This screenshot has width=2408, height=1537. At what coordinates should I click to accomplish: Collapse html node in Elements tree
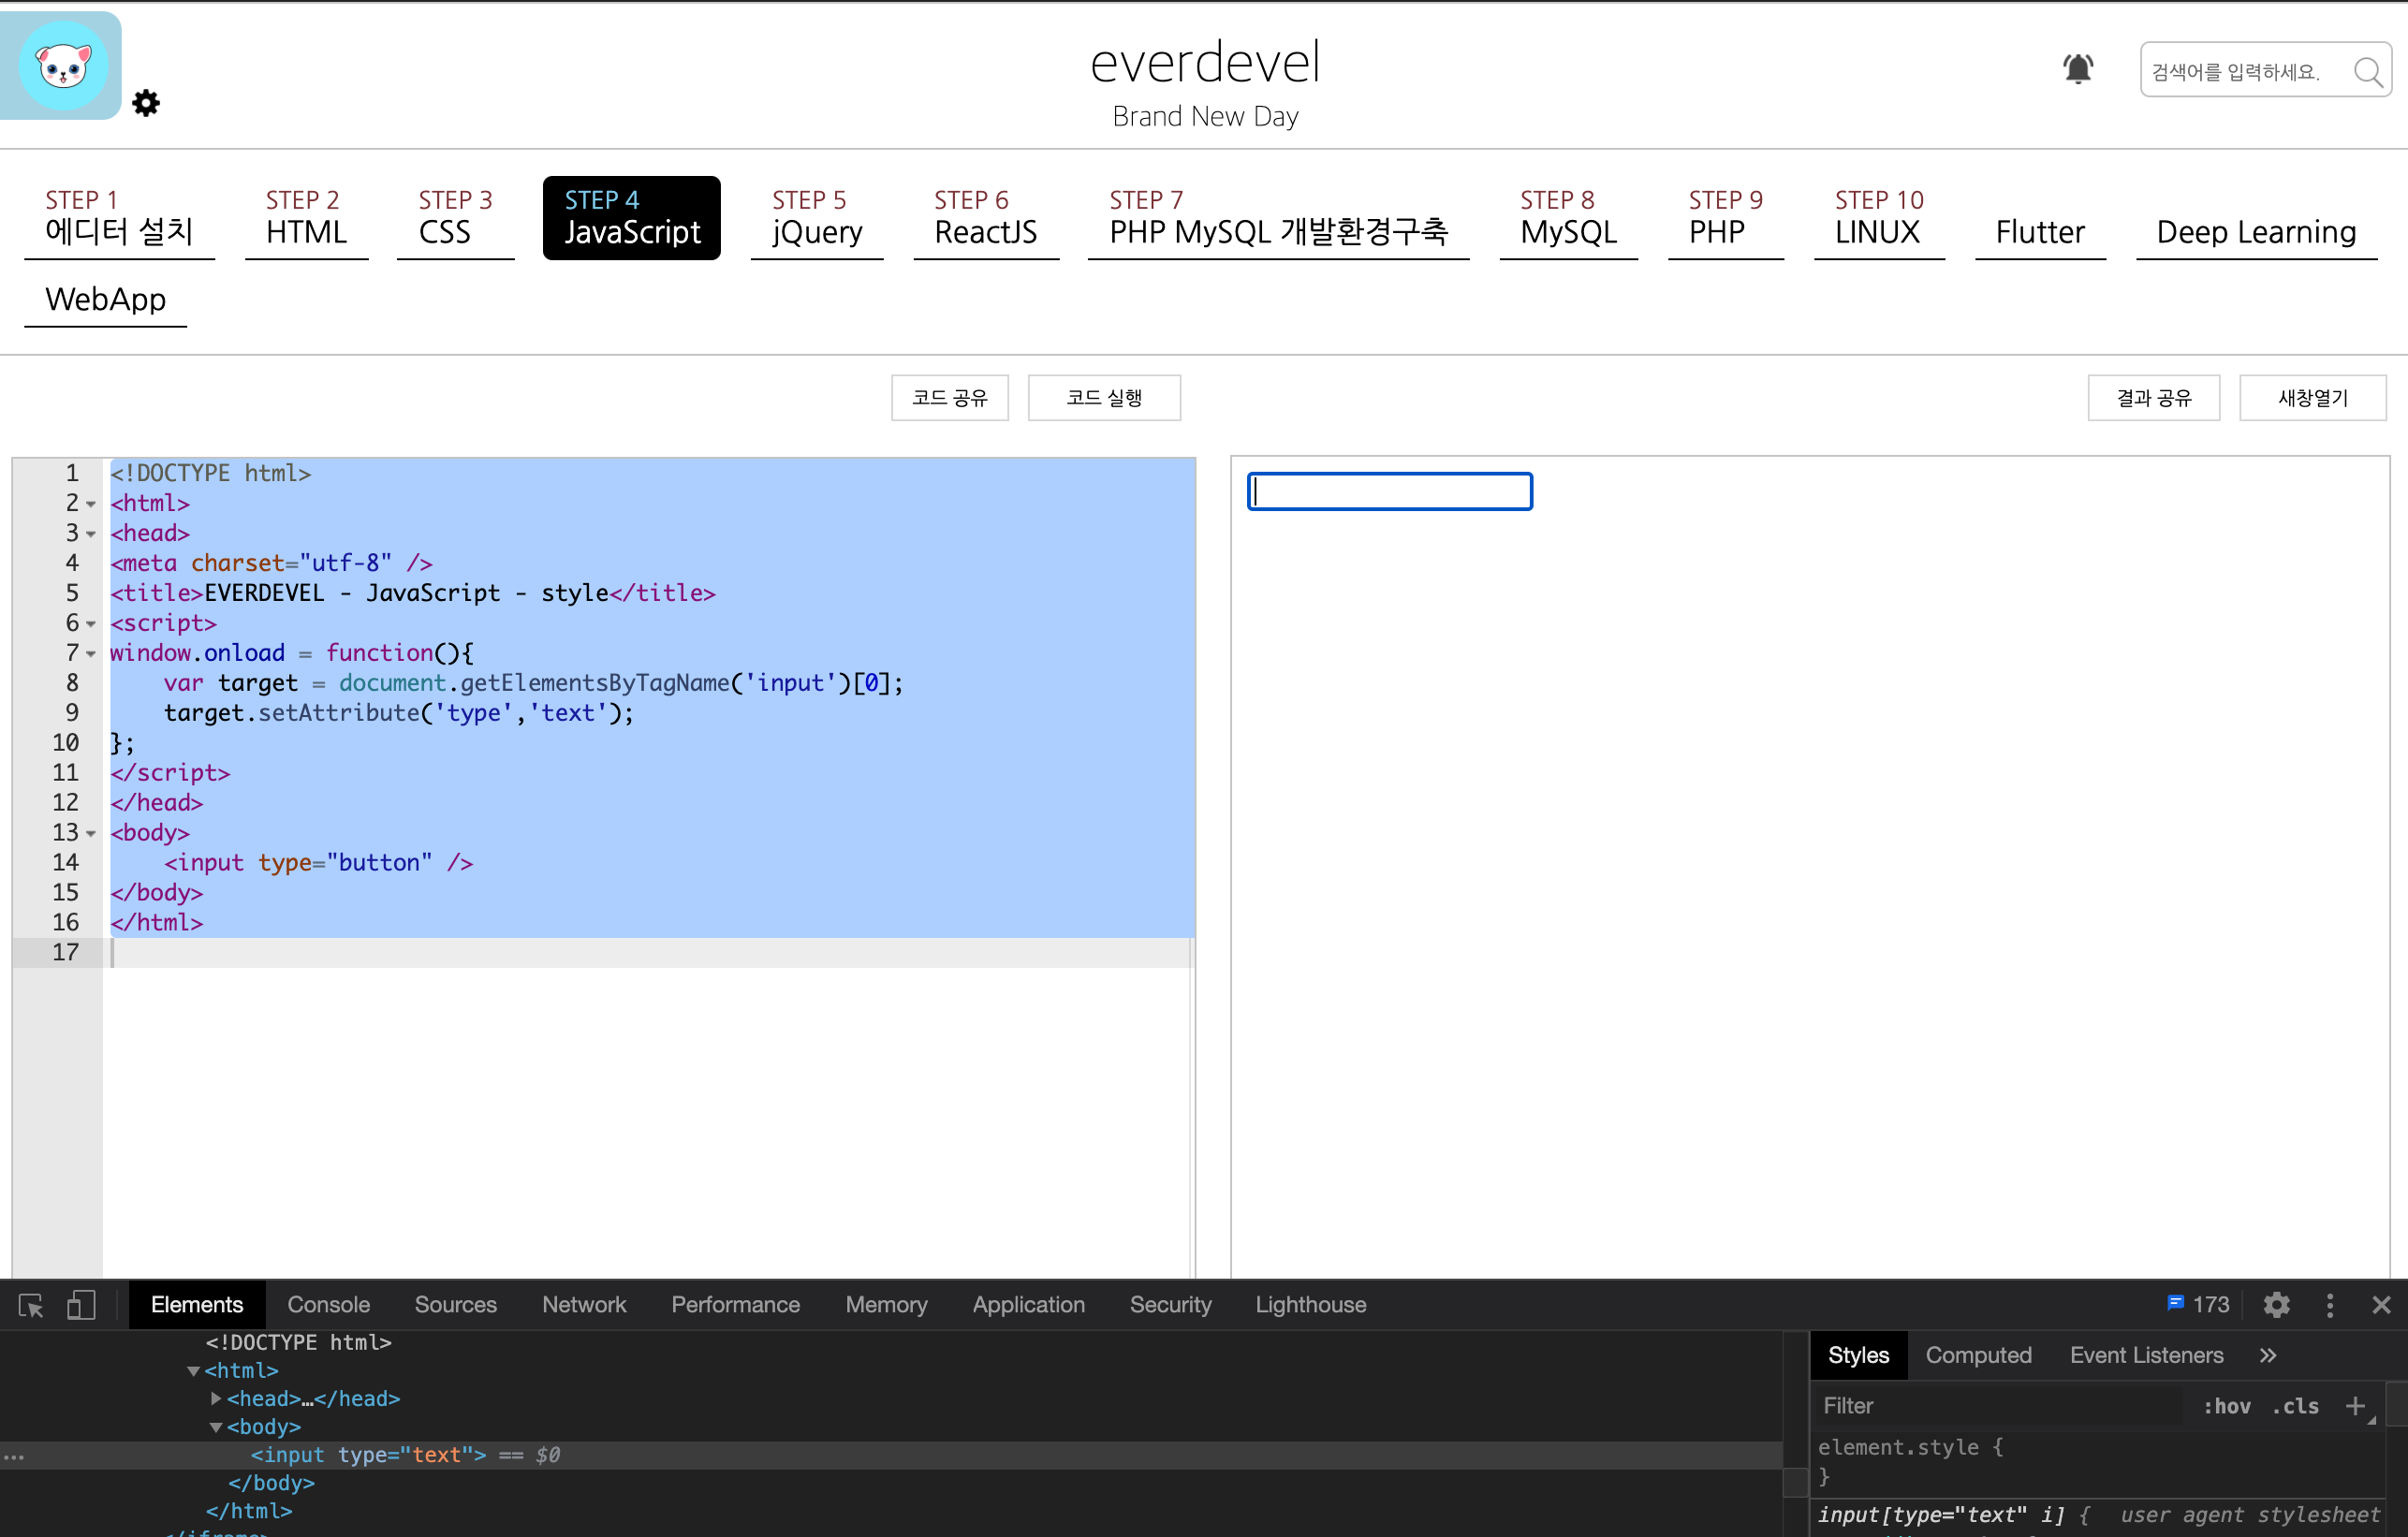pos(193,1371)
